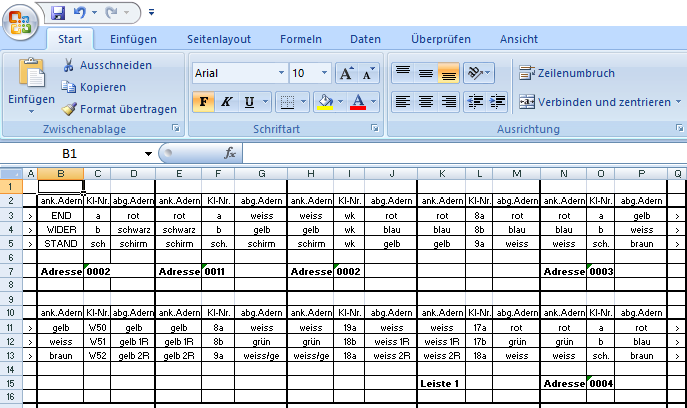
Task: Toggle underline U formatting
Action: pyautogui.click(x=249, y=102)
